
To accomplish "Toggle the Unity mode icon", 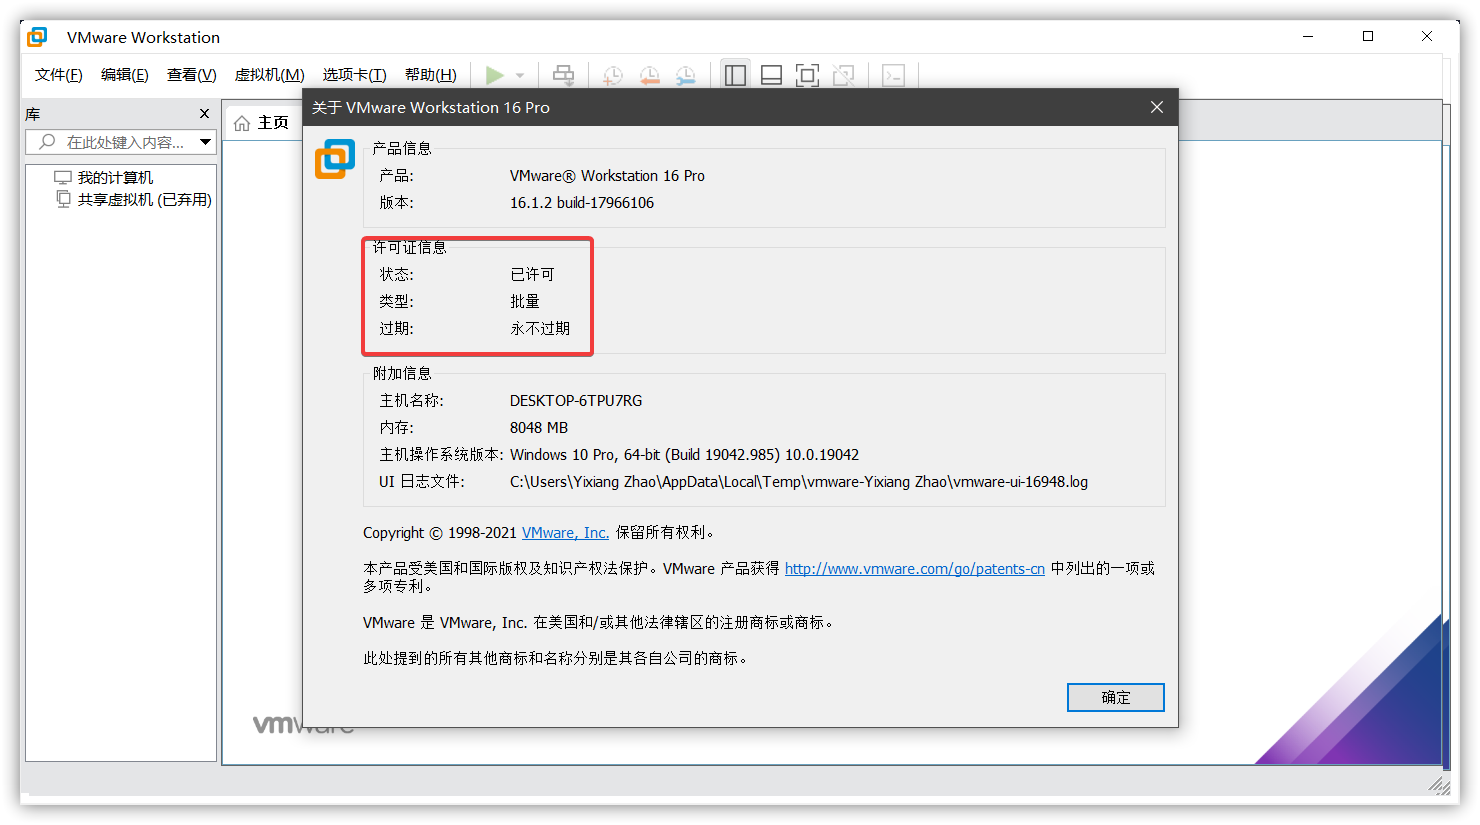I will click(843, 74).
